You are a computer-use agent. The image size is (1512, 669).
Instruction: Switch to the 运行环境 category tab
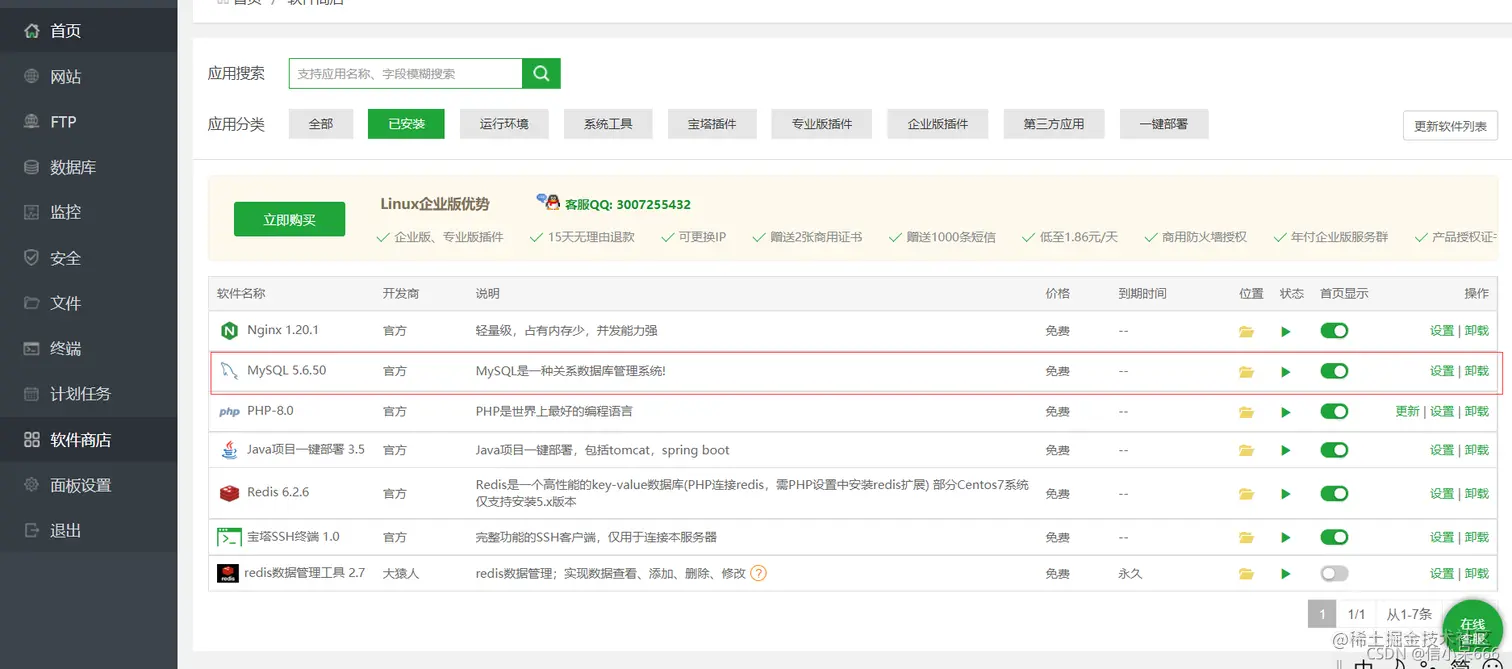[504, 124]
